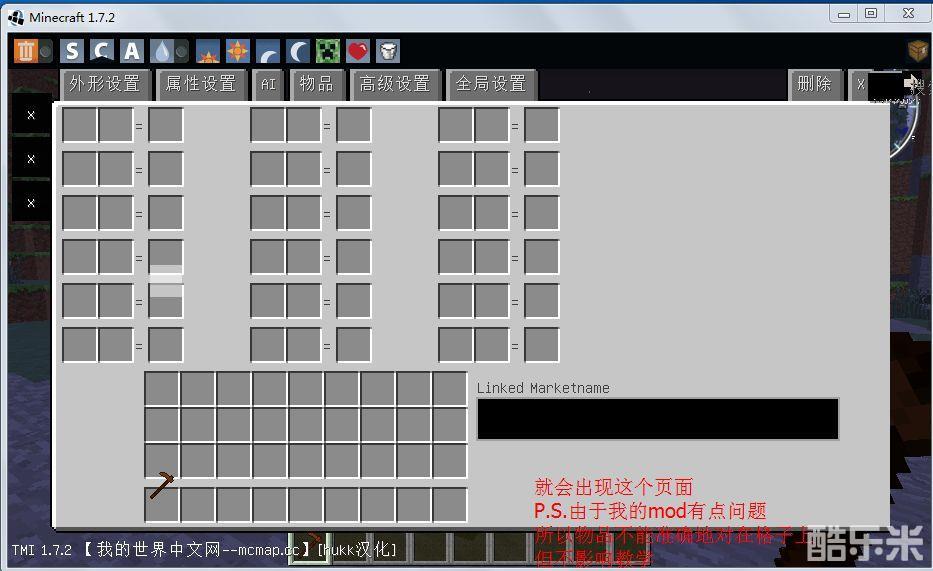933x571 pixels.
Task: Set time to midnight with the crescent moon icon
Action: (x=298, y=51)
